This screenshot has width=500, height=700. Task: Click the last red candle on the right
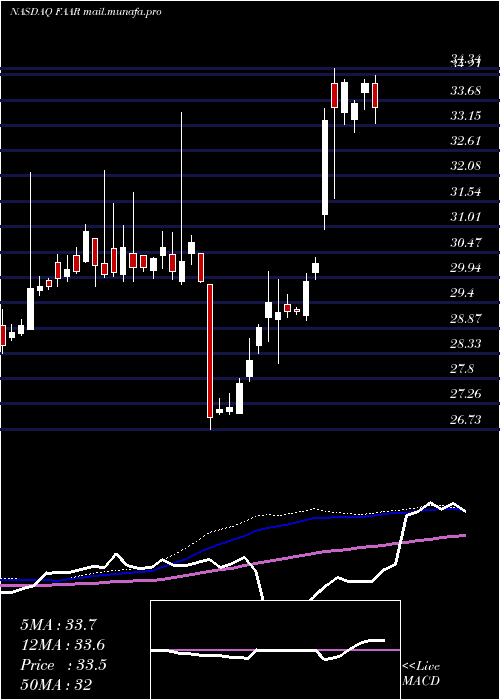click(x=375, y=95)
